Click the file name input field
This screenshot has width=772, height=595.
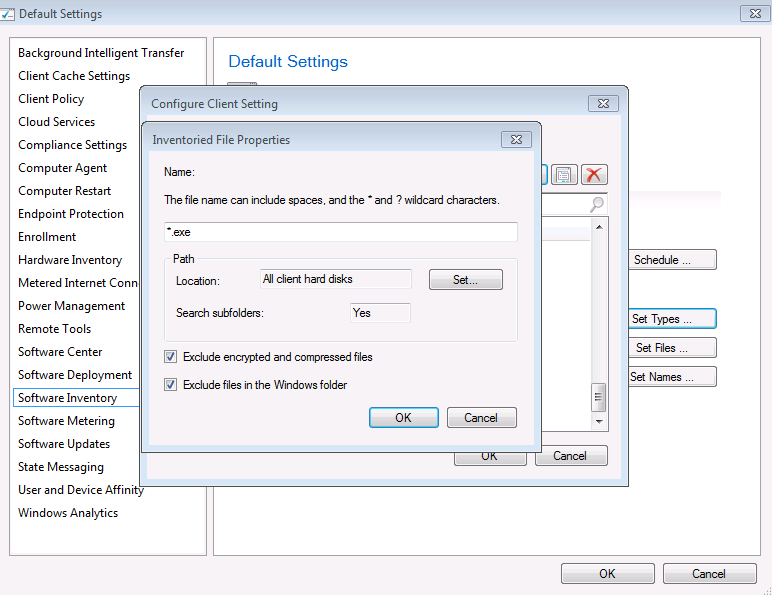340,232
